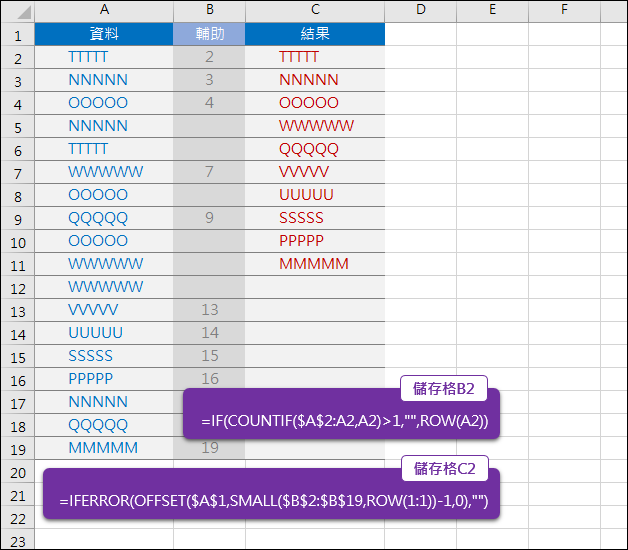
Task: Select column D header
Action: (x=421, y=11)
